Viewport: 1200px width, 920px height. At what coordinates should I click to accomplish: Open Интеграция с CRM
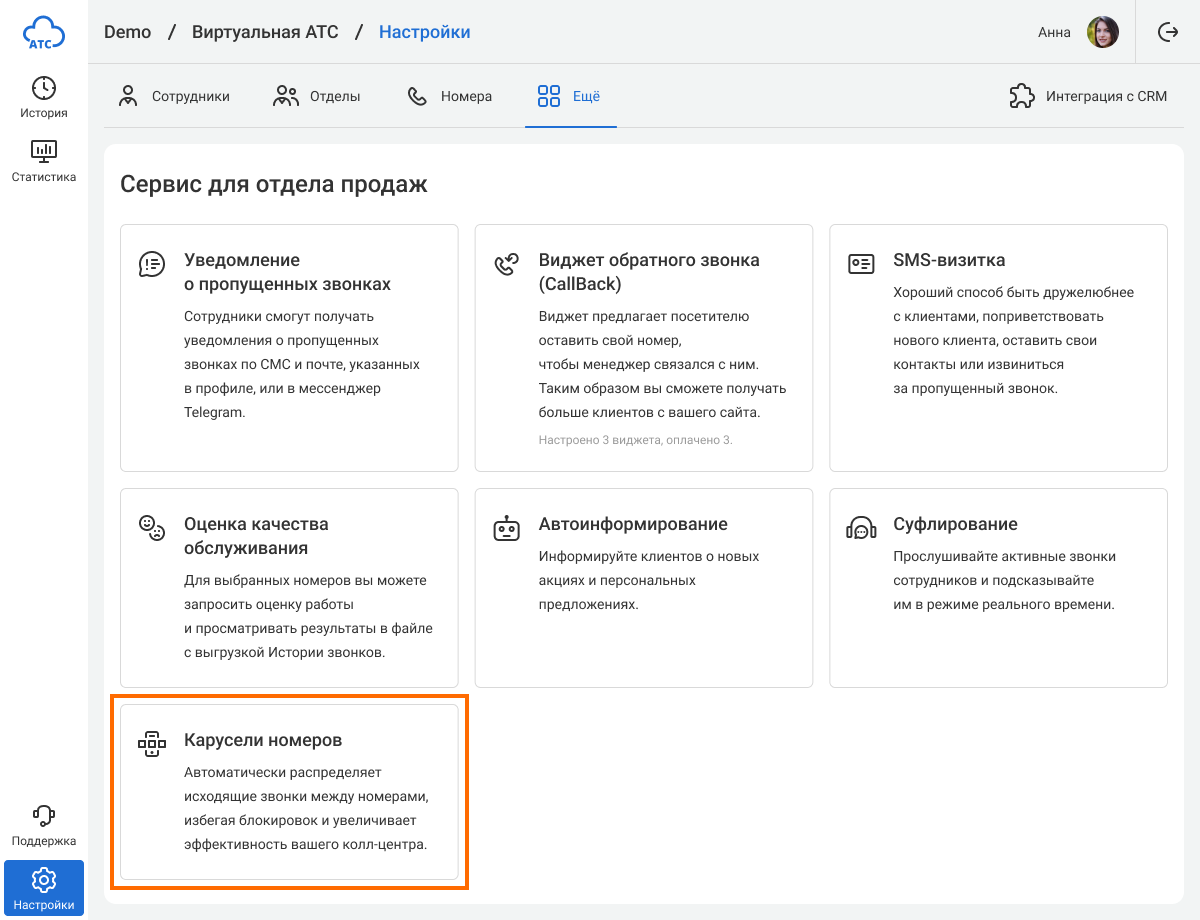point(1088,97)
